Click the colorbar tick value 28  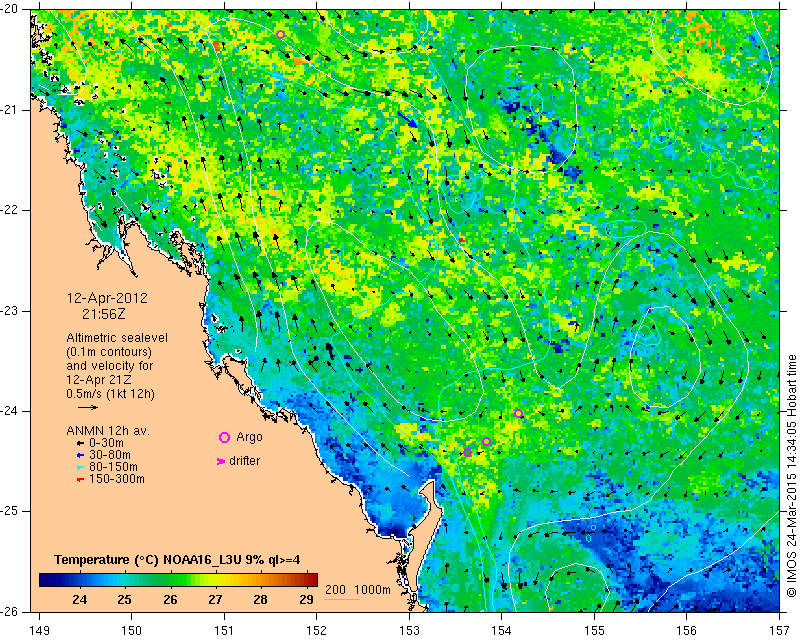point(261,599)
